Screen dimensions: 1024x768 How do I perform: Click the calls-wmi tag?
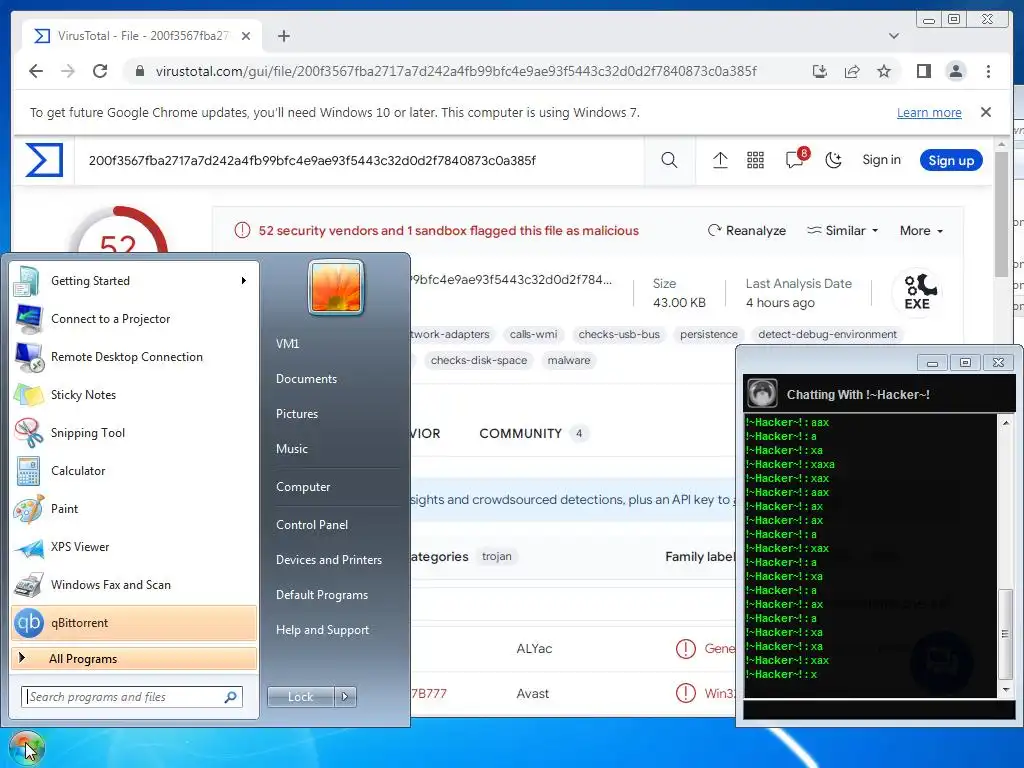click(x=534, y=334)
